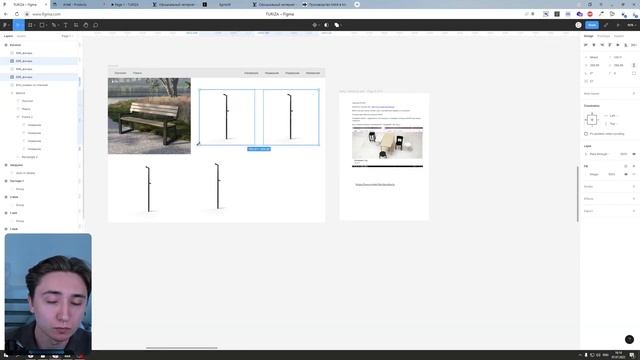Open the Pass through blend mode dropdown
Screen dimensions: 640x360
pyautogui.click(x=599, y=154)
